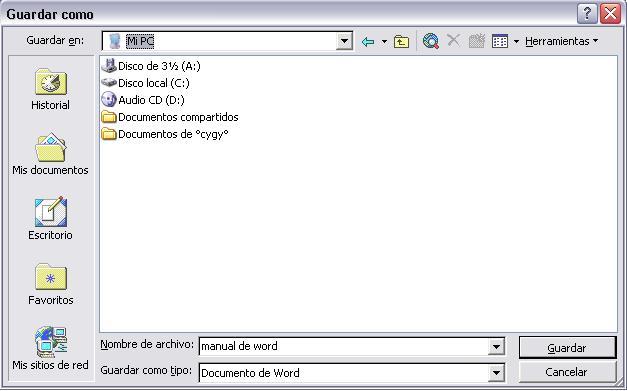Select Disco local (C:) drive
Image resolution: width=627 pixels, height=391 pixels.
145,83
